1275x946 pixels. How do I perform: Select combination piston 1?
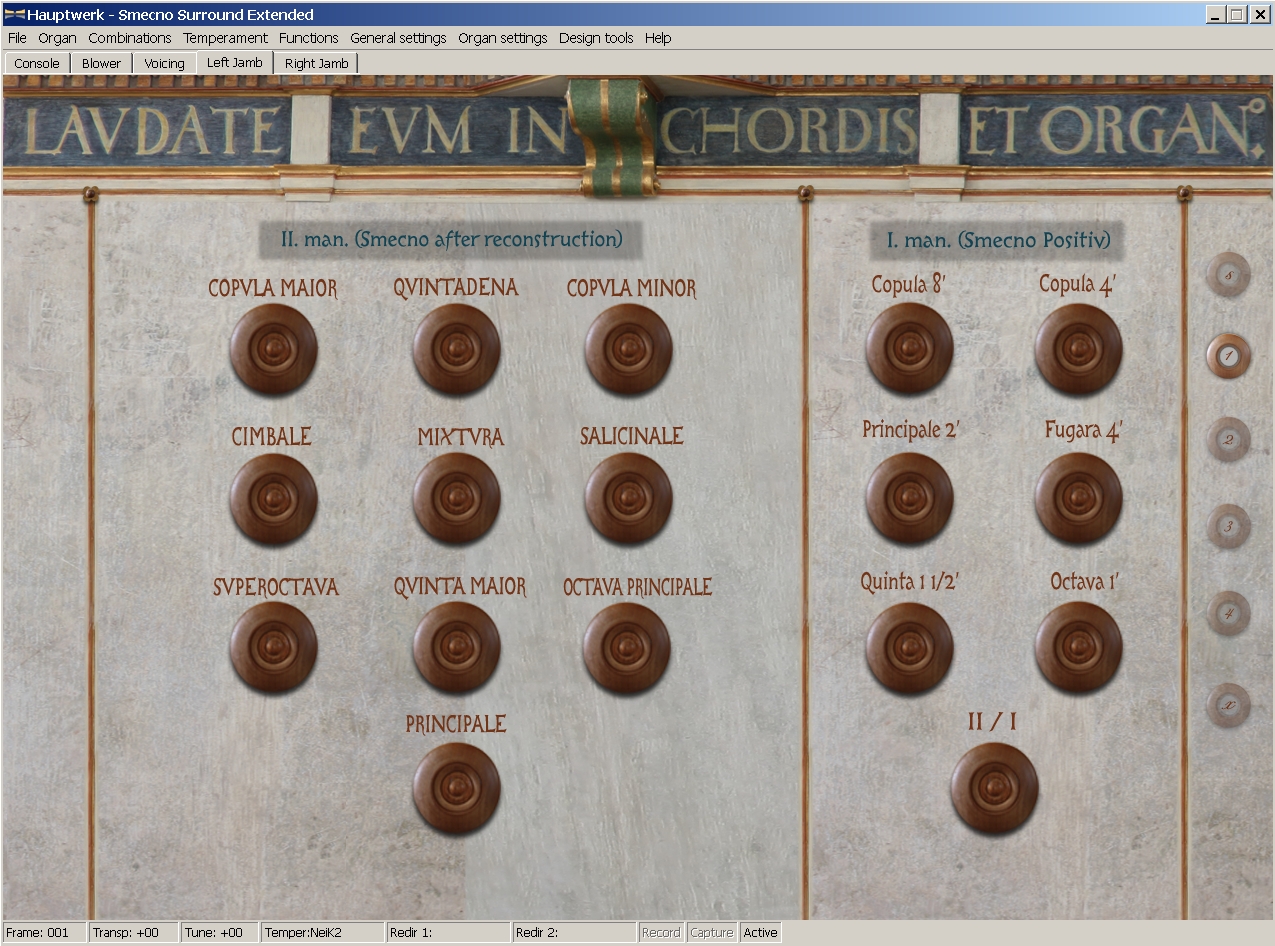pyautogui.click(x=1228, y=355)
